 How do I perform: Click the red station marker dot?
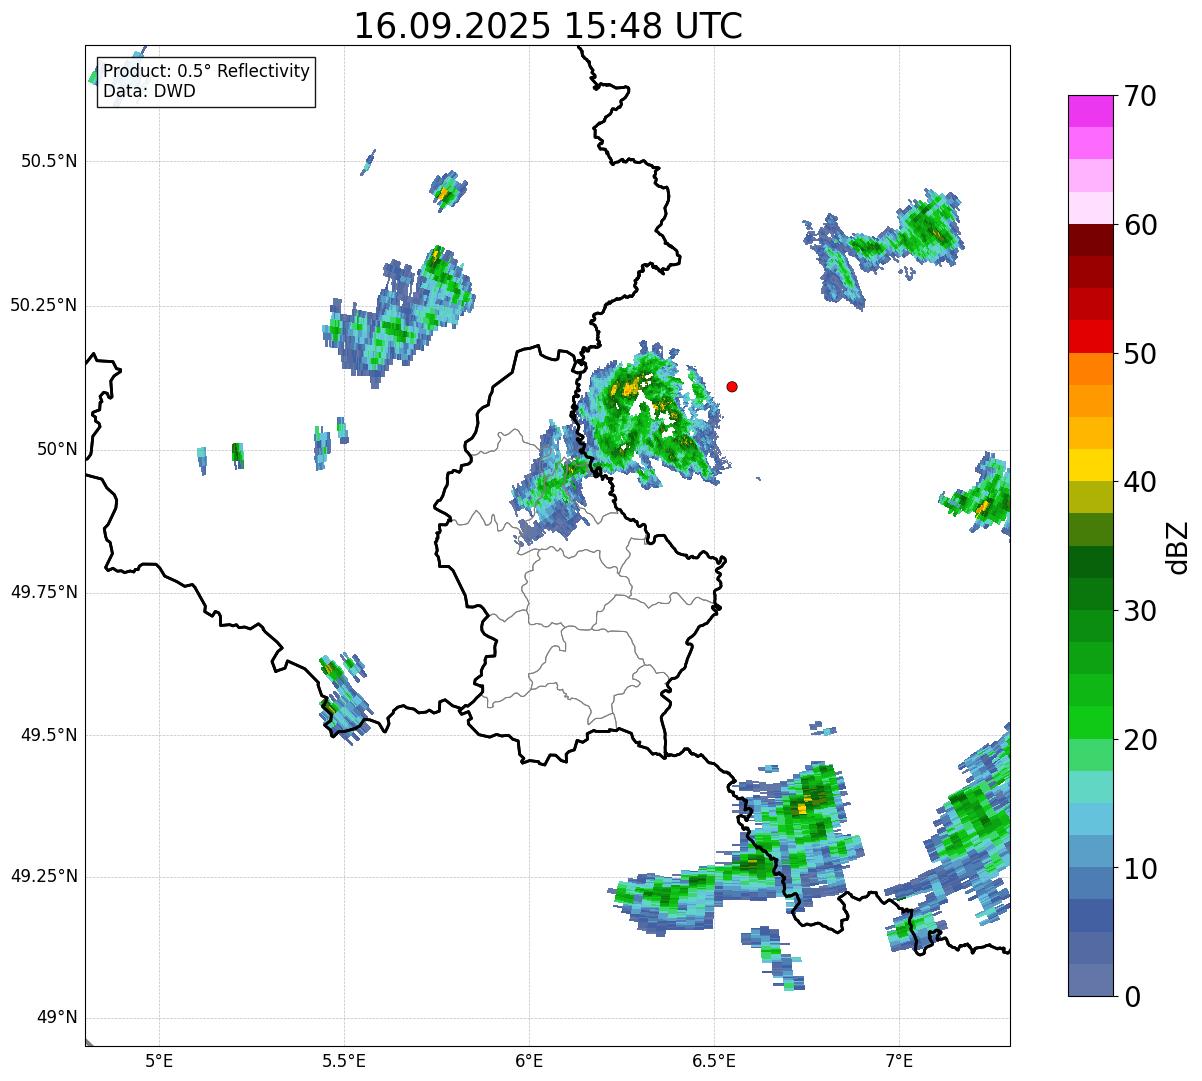[x=732, y=386]
